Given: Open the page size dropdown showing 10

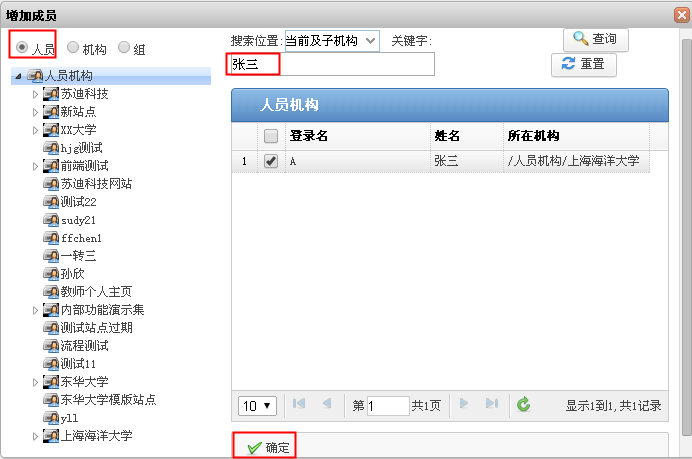Looking at the screenshot, I should 257,406.
